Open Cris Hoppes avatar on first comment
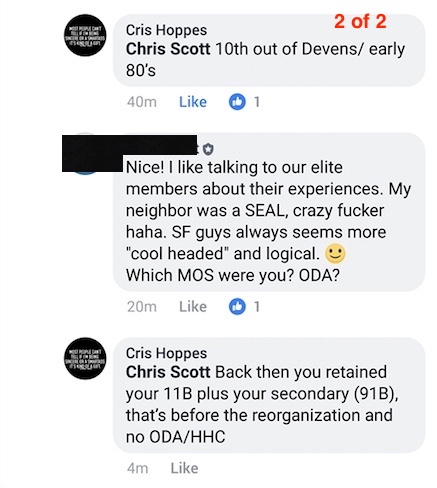The height and width of the screenshot is (488, 437). pos(85,35)
